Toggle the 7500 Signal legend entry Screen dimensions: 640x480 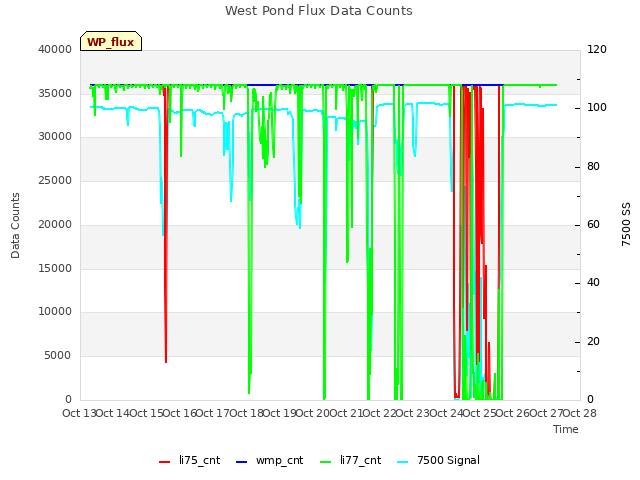(438, 460)
